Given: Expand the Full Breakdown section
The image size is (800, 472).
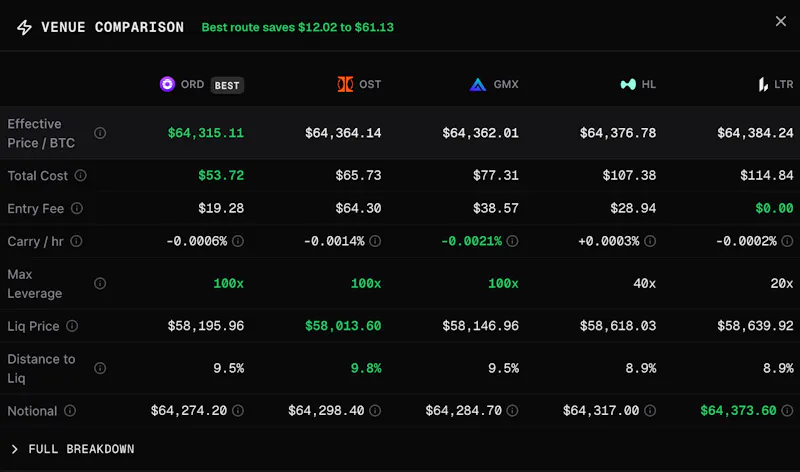Looking at the screenshot, I should pyautogui.click(x=72, y=449).
